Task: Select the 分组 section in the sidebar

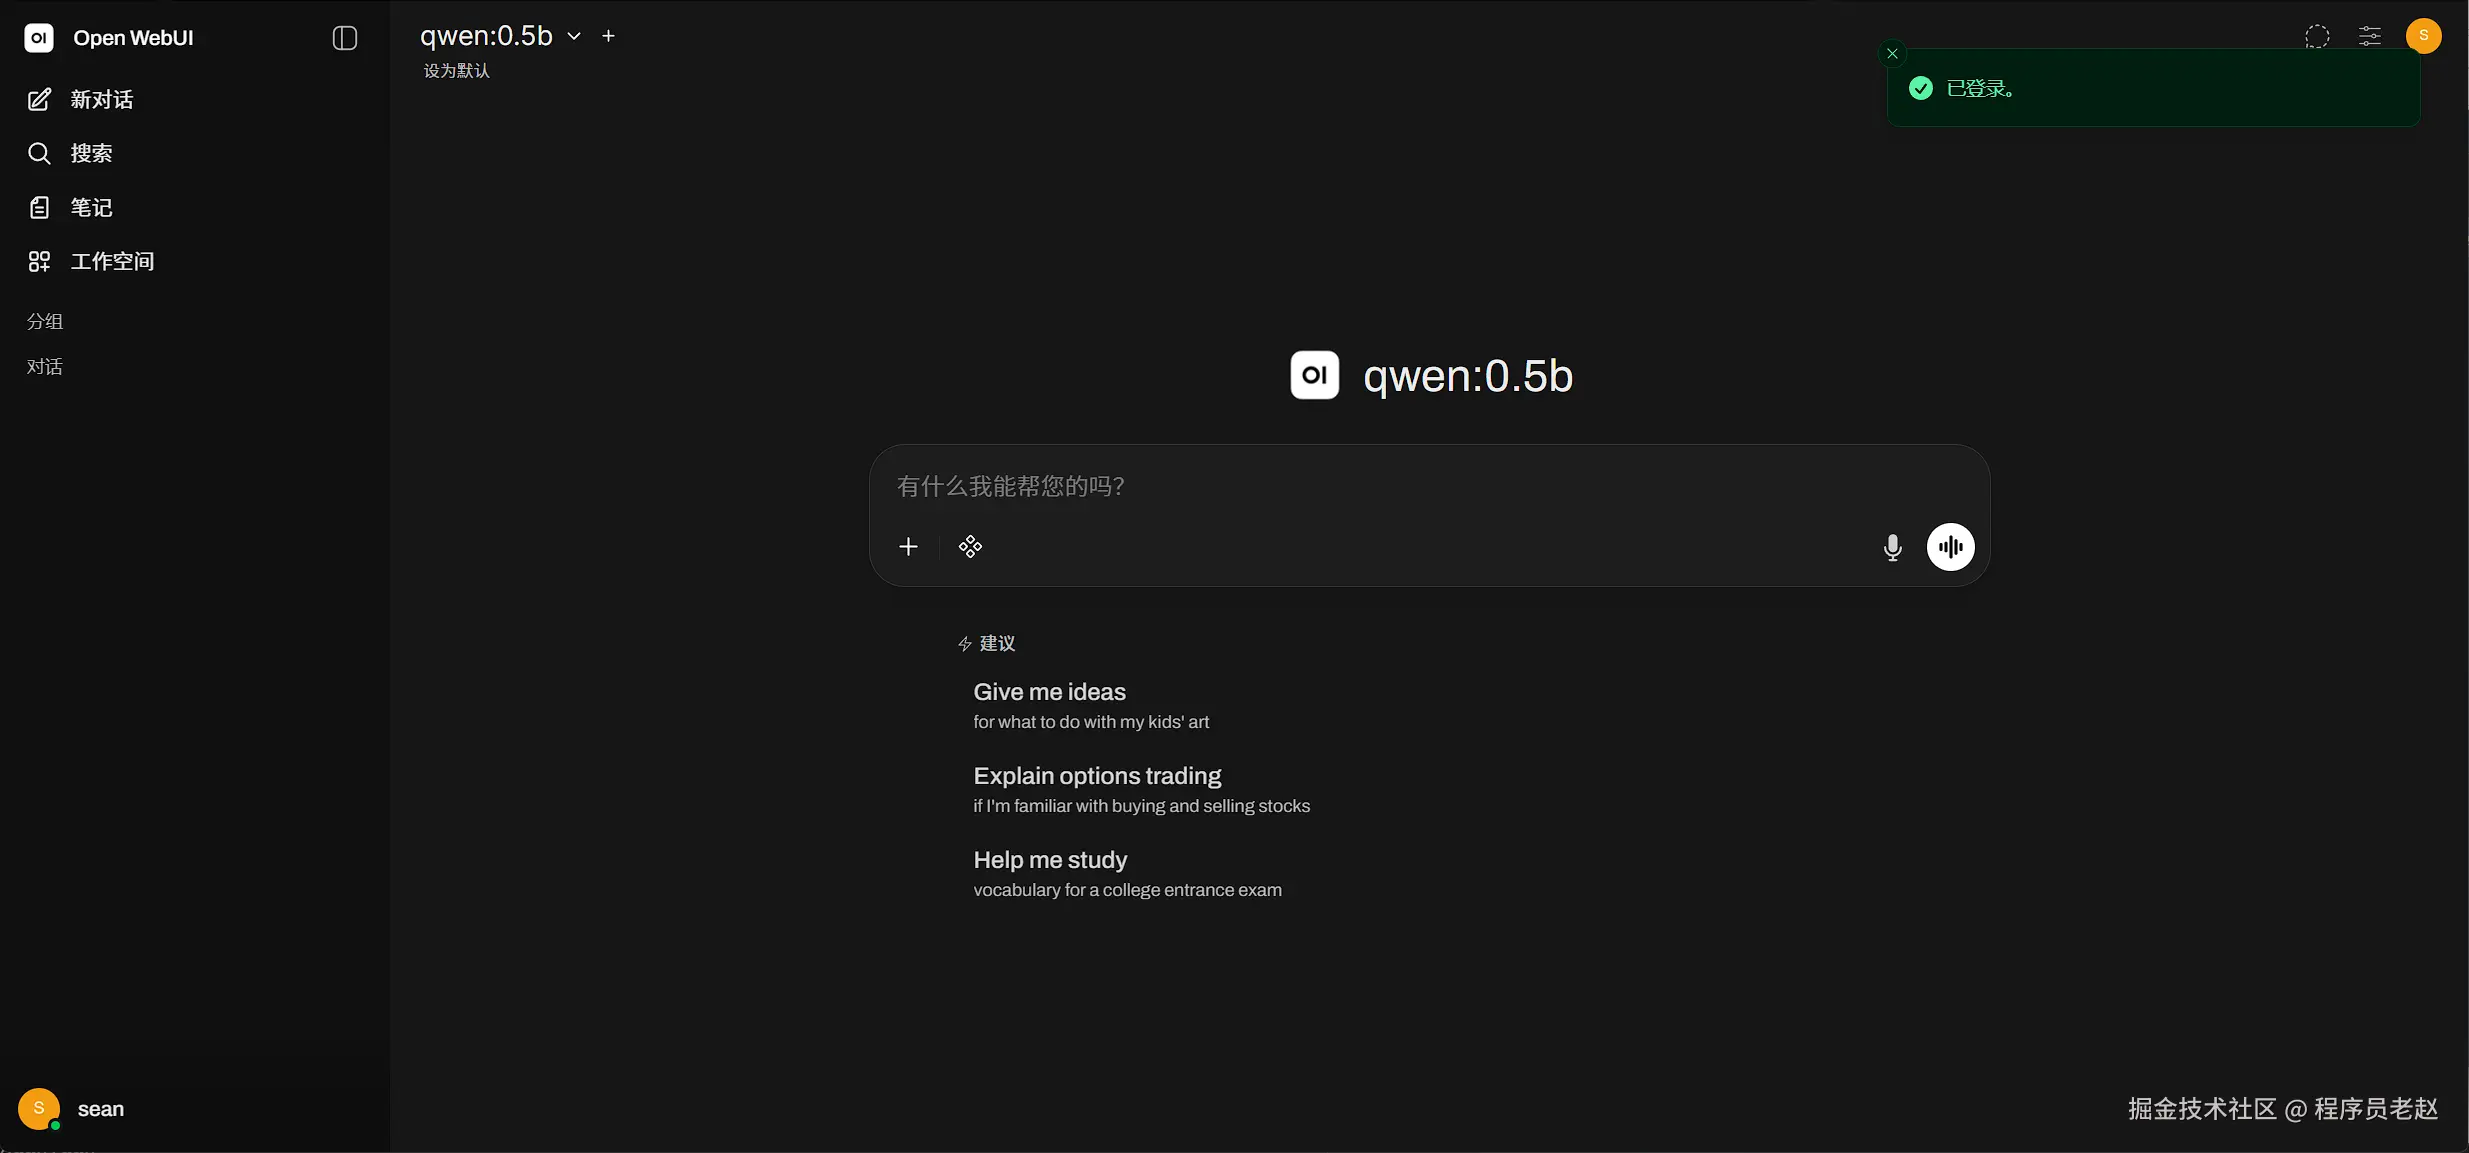Action: tap(44, 321)
